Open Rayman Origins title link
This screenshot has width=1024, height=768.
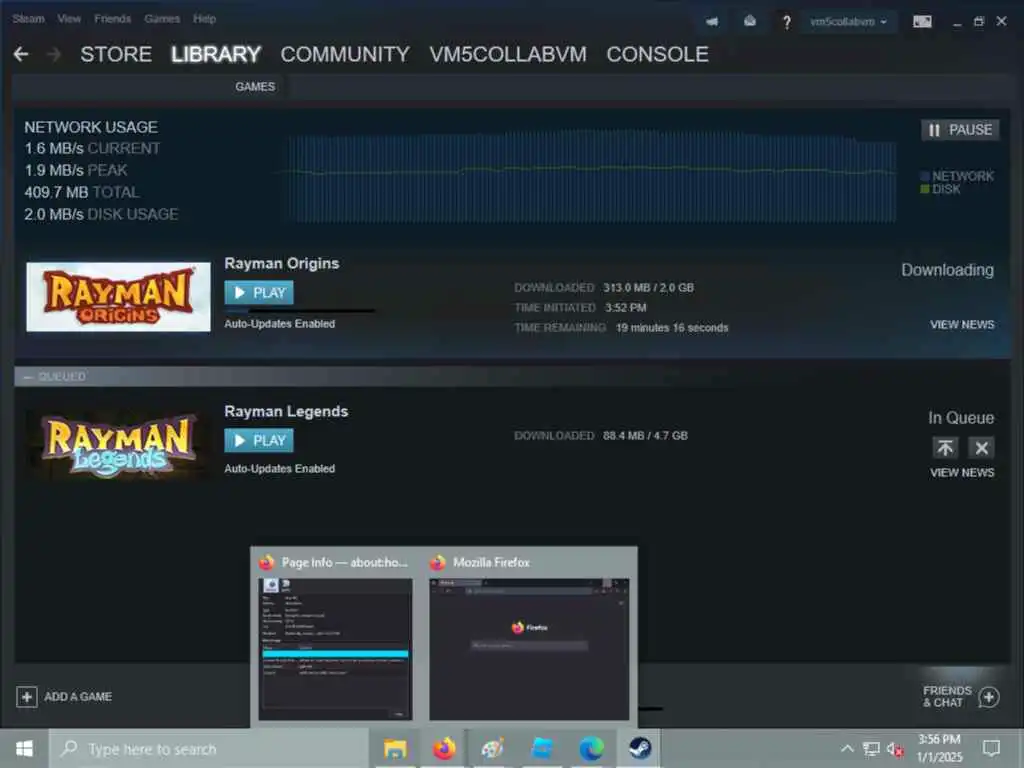pos(281,264)
